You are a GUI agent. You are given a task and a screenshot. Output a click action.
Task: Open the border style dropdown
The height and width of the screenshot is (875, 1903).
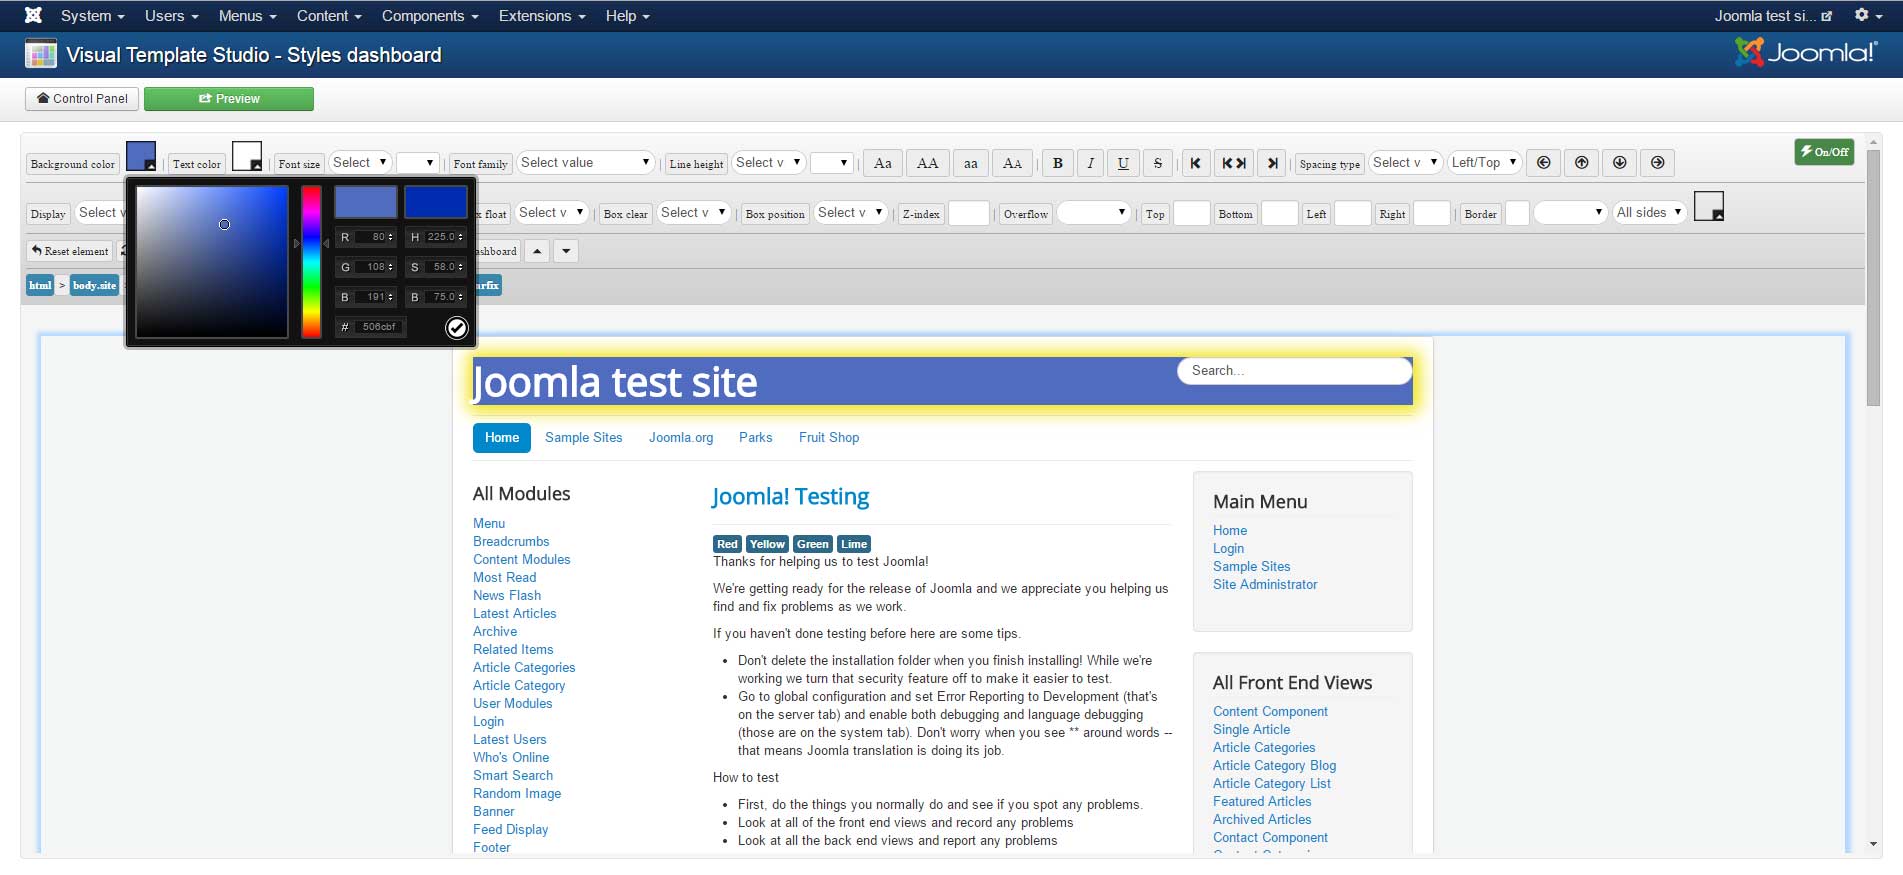tap(1570, 213)
